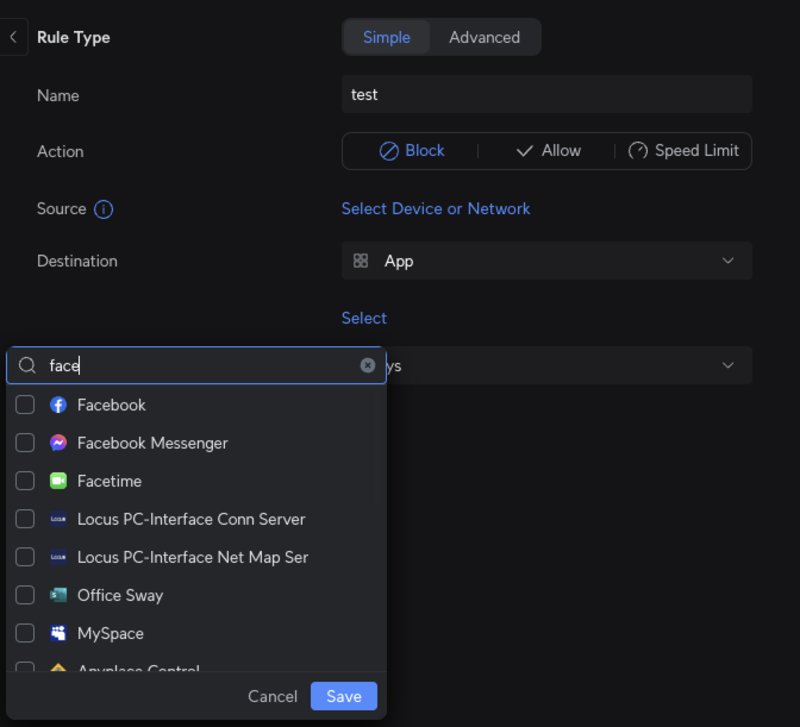Open the Destination App dropdown
Image resolution: width=800 pixels, height=727 pixels.
click(546, 261)
